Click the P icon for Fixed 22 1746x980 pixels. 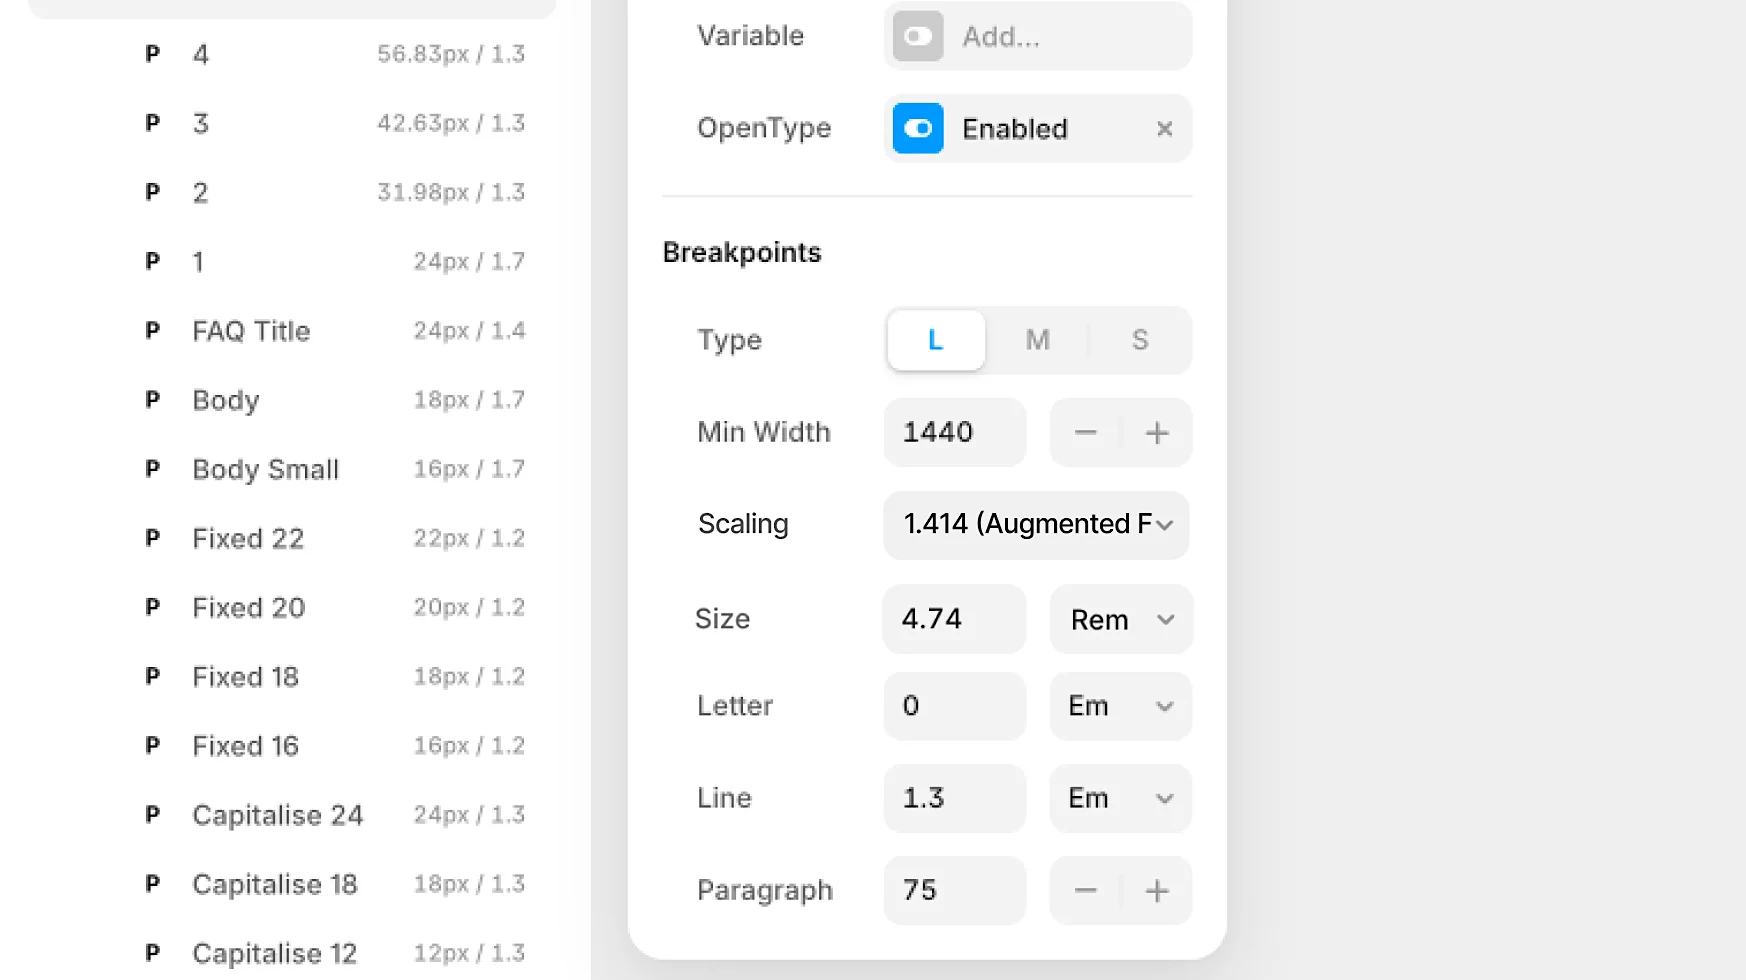152,537
